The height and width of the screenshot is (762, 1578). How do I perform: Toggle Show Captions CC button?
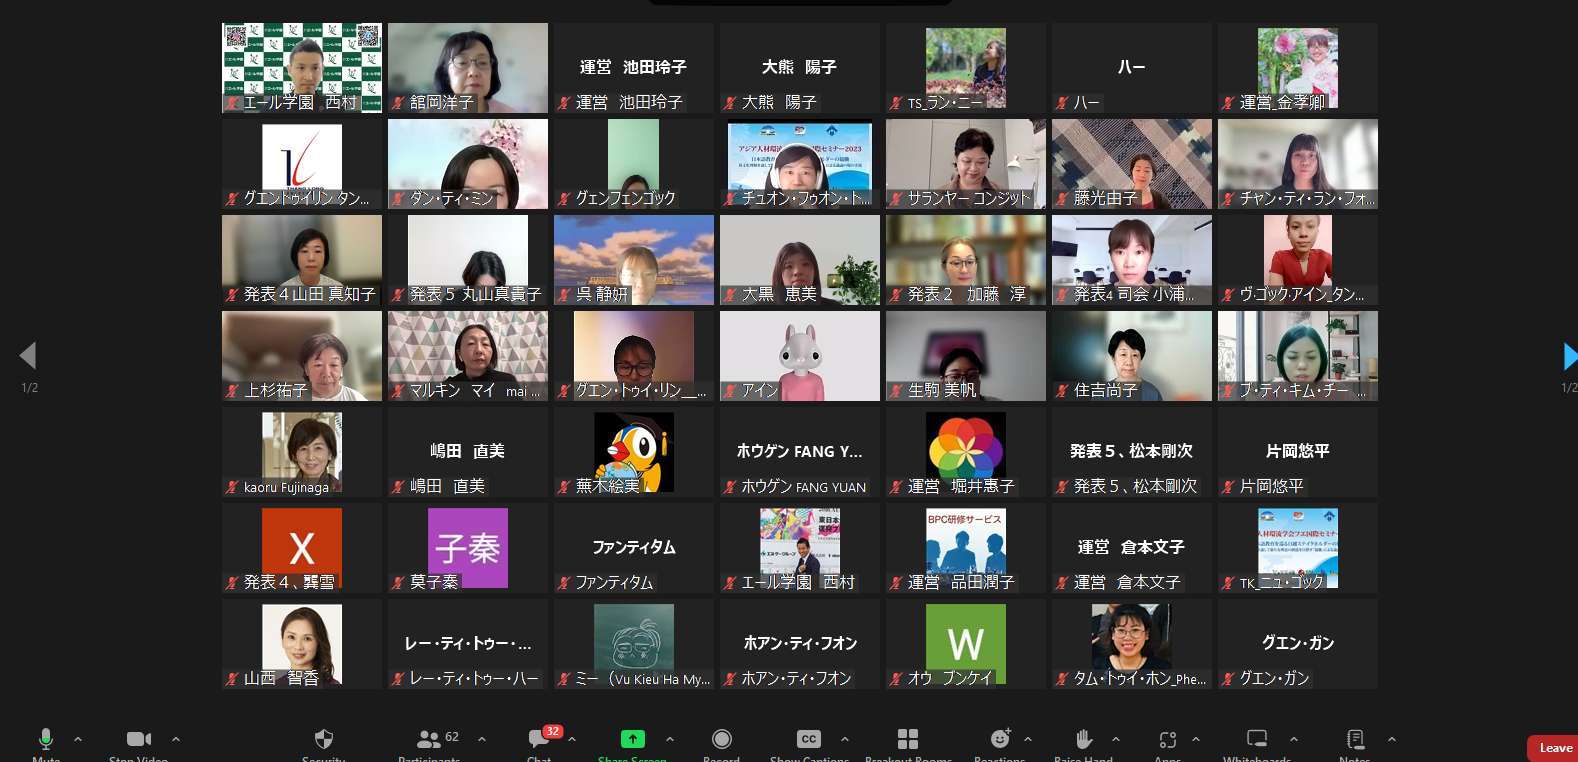click(x=808, y=739)
